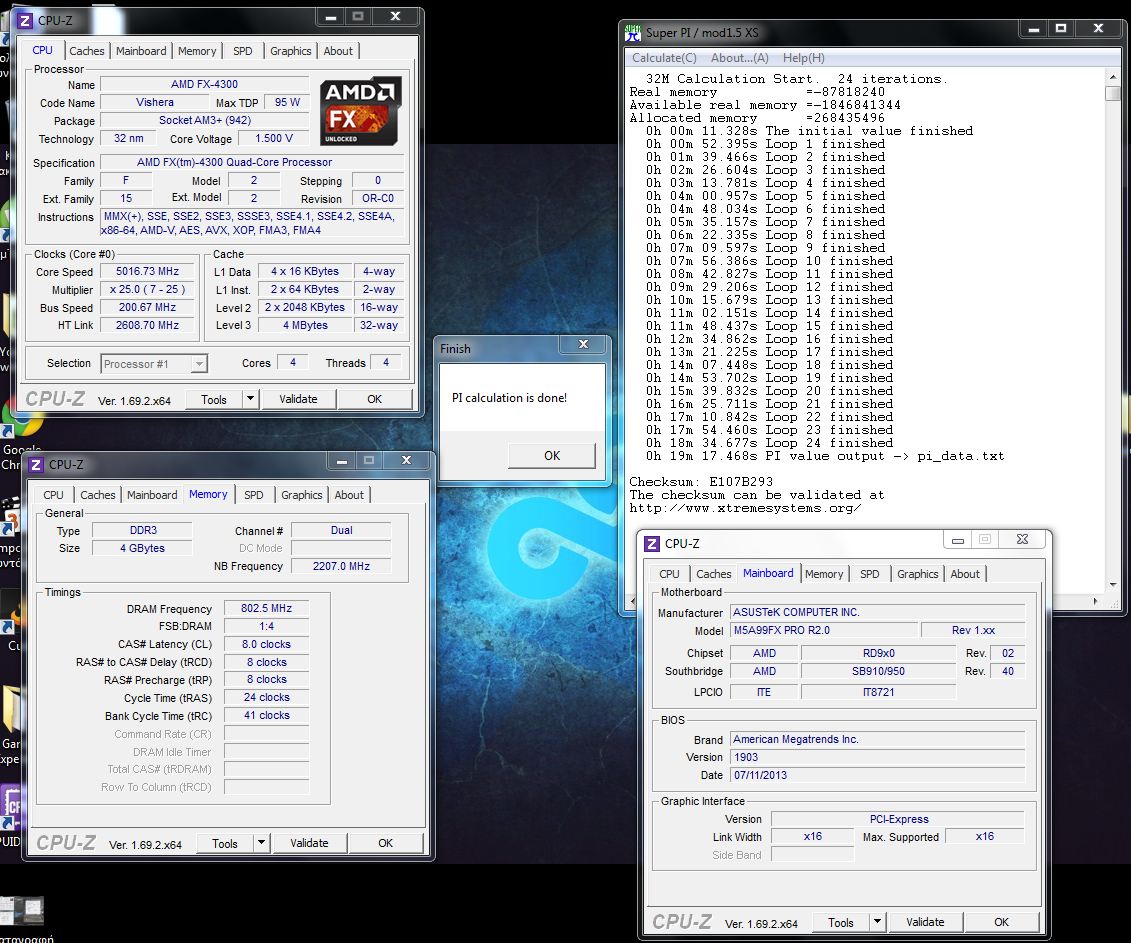Select the SPD tab in the CPU-Z processor window
1131x943 pixels.
tap(243, 51)
